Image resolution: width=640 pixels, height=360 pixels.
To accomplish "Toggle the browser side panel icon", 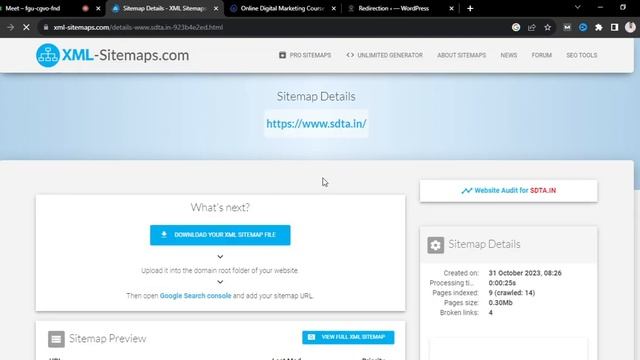I will point(614,27).
